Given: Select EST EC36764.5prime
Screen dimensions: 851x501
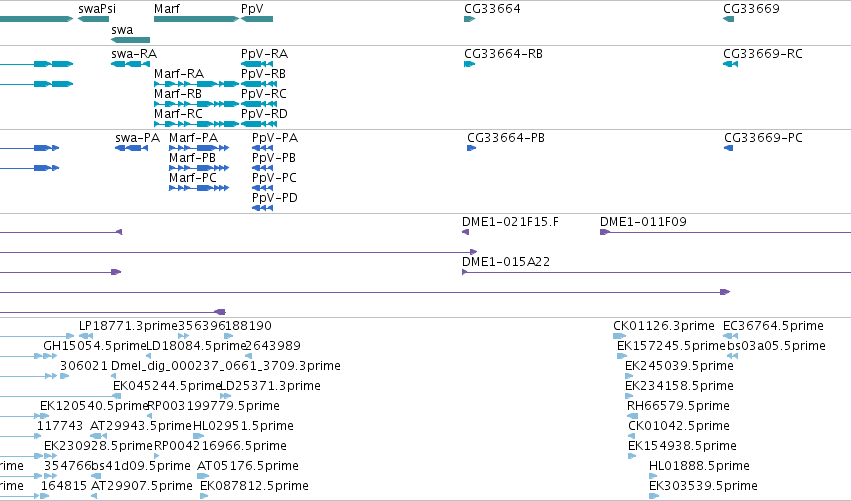Looking at the screenshot, I should coord(731,336).
